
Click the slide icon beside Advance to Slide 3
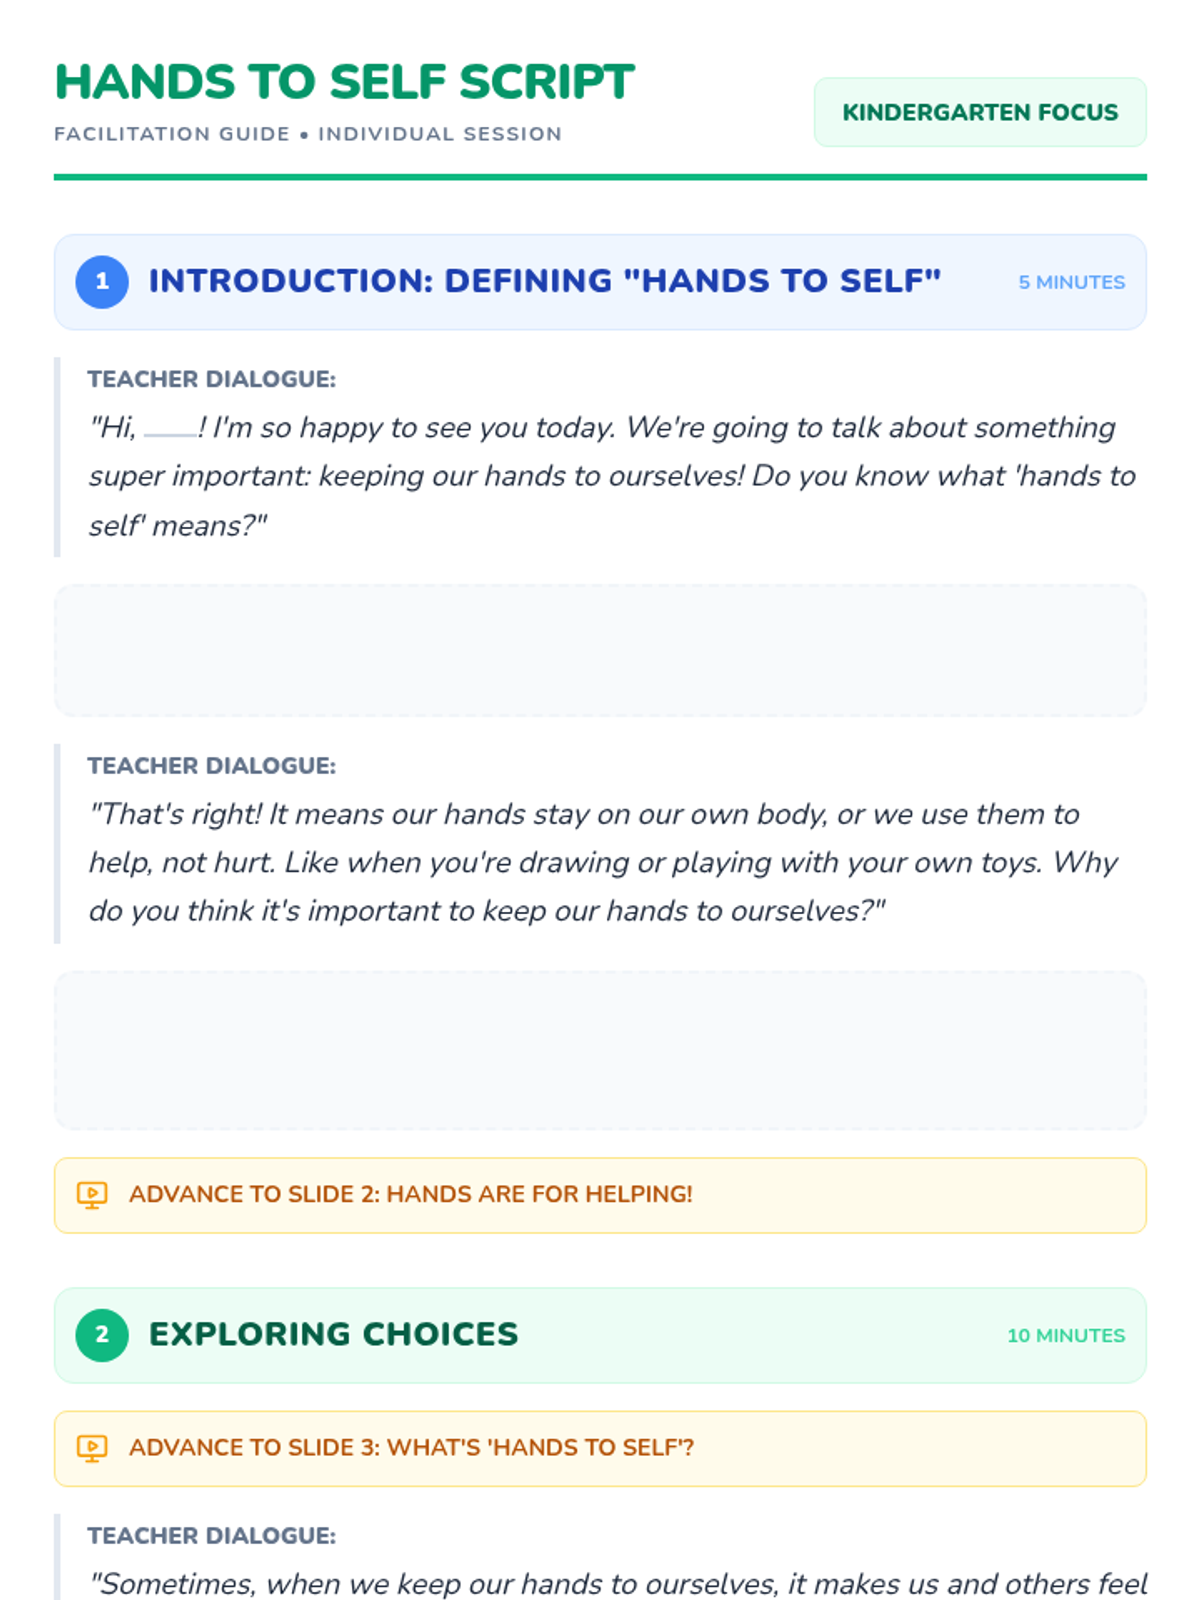(x=92, y=1448)
